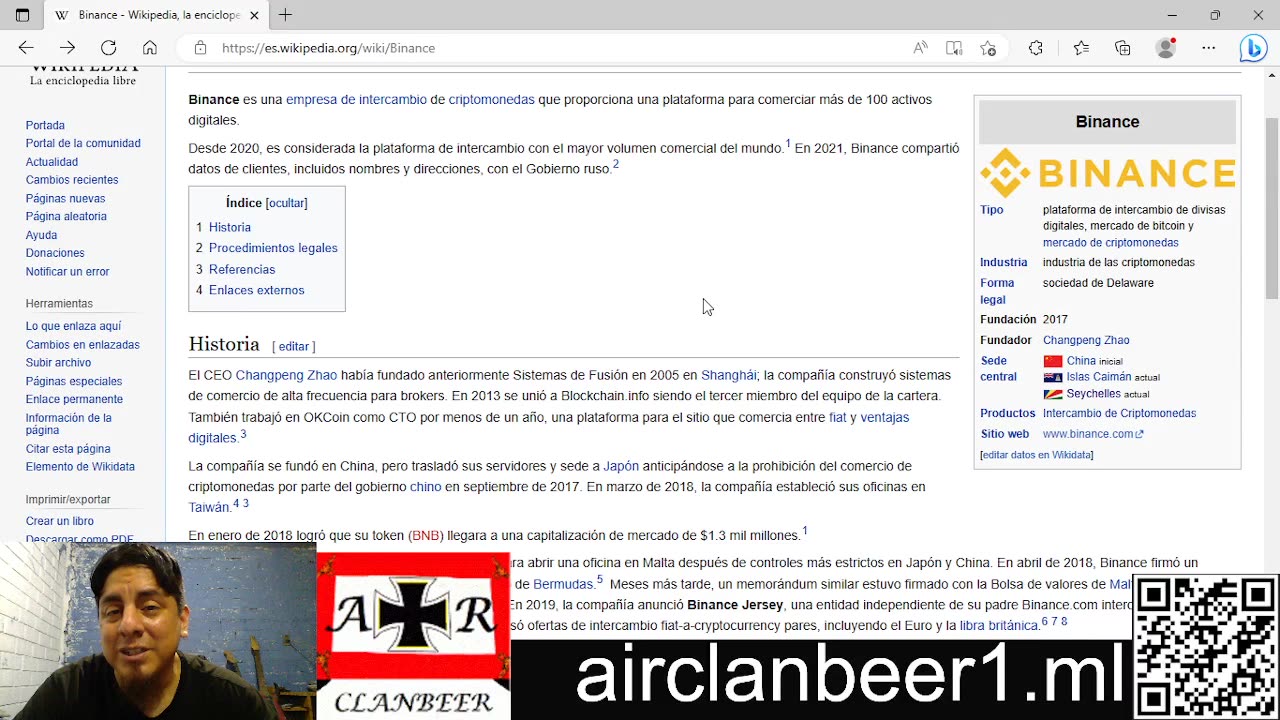The height and width of the screenshot is (720, 1280).
Task: Open Intercambio de Criptomonedas infobox link
Action: click(1119, 413)
